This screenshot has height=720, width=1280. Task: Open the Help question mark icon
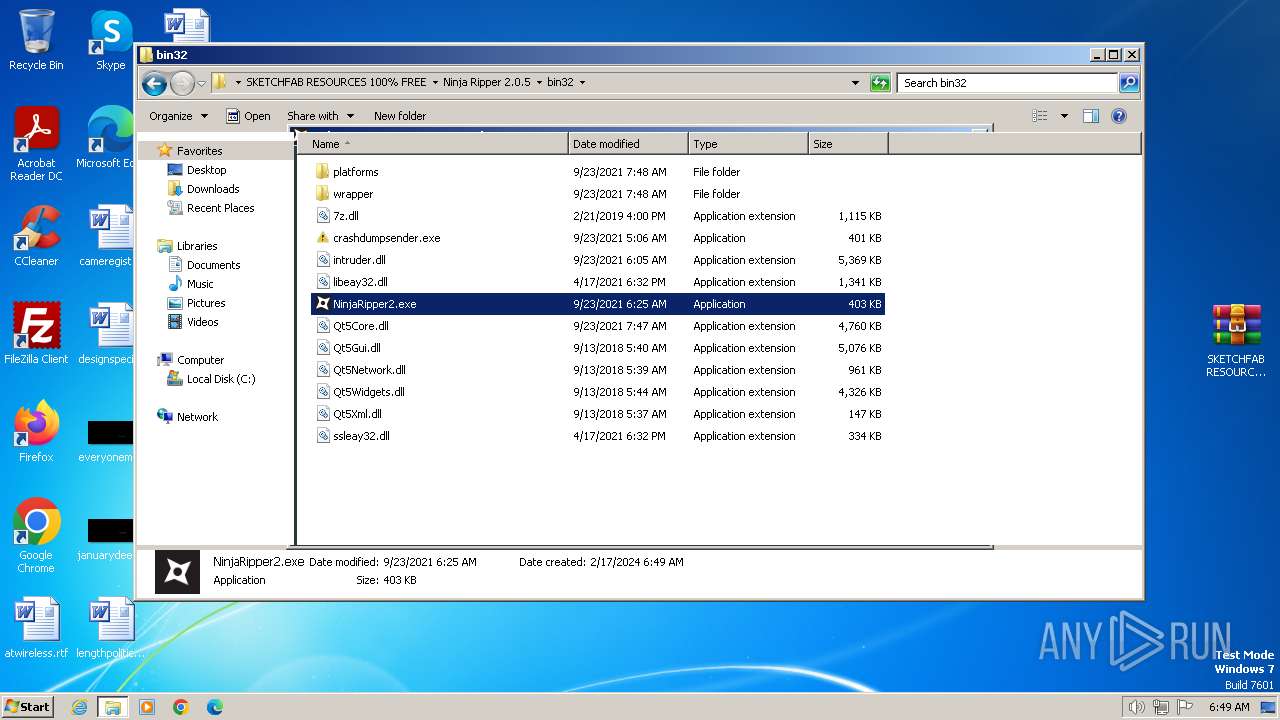(x=1119, y=116)
